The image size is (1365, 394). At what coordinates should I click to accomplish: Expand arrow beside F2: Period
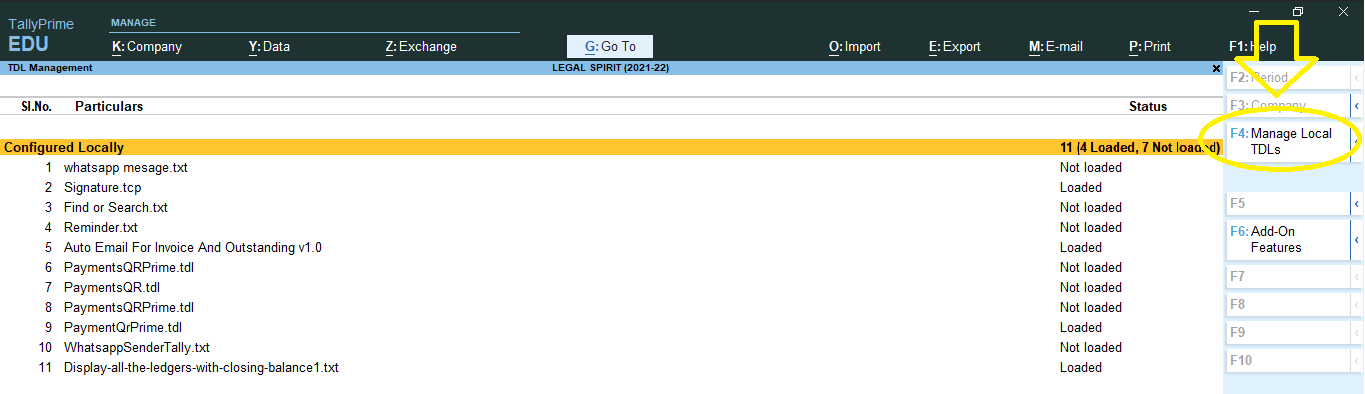1357,77
